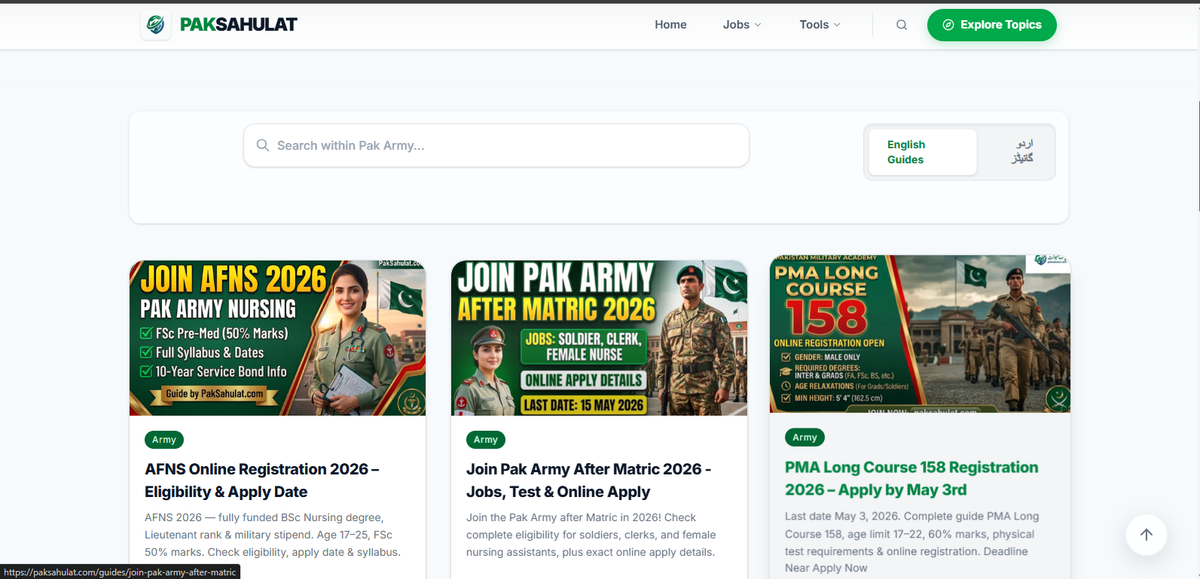The height and width of the screenshot is (579, 1200).
Task: Click the PakSahulat logo icon
Action: pyautogui.click(x=156, y=25)
